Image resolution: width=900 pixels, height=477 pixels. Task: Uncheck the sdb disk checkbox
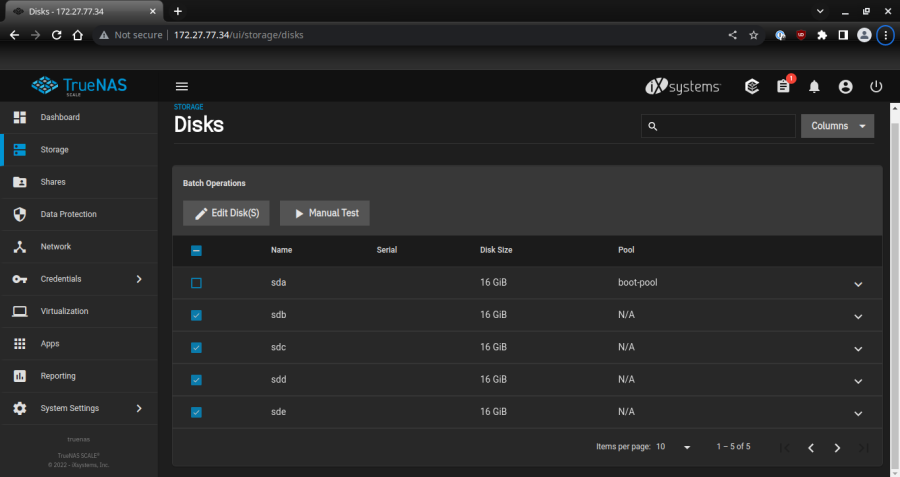click(196, 315)
